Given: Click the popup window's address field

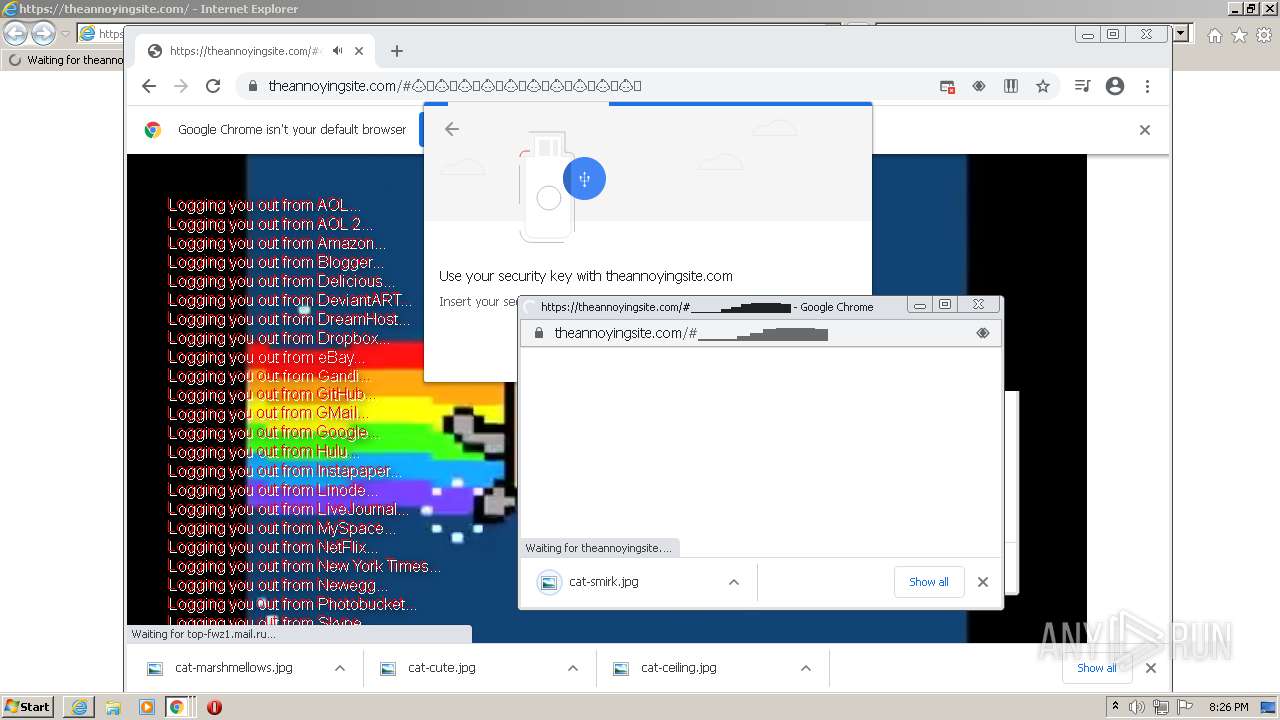Looking at the screenshot, I should tap(760, 333).
